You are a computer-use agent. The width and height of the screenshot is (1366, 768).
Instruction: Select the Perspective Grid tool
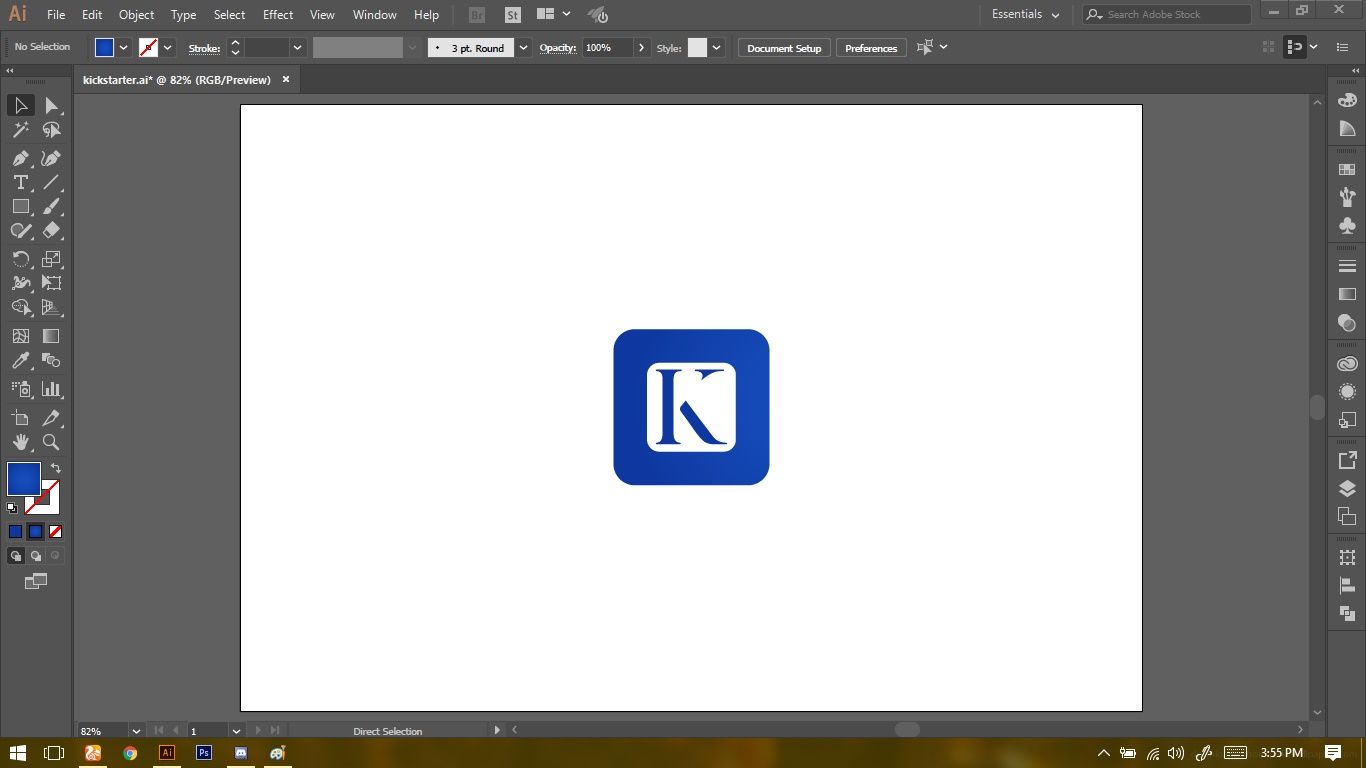[51, 307]
